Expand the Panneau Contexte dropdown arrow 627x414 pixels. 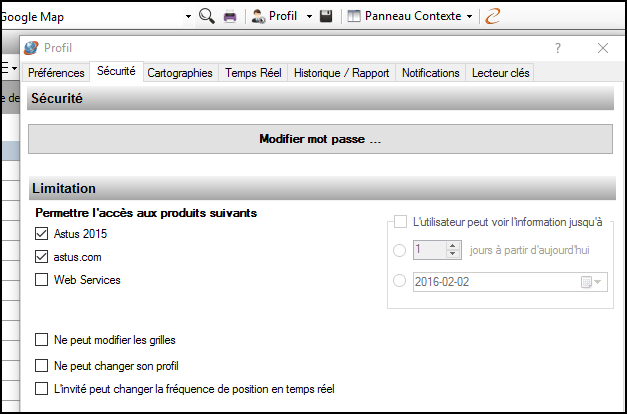(x=469, y=16)
